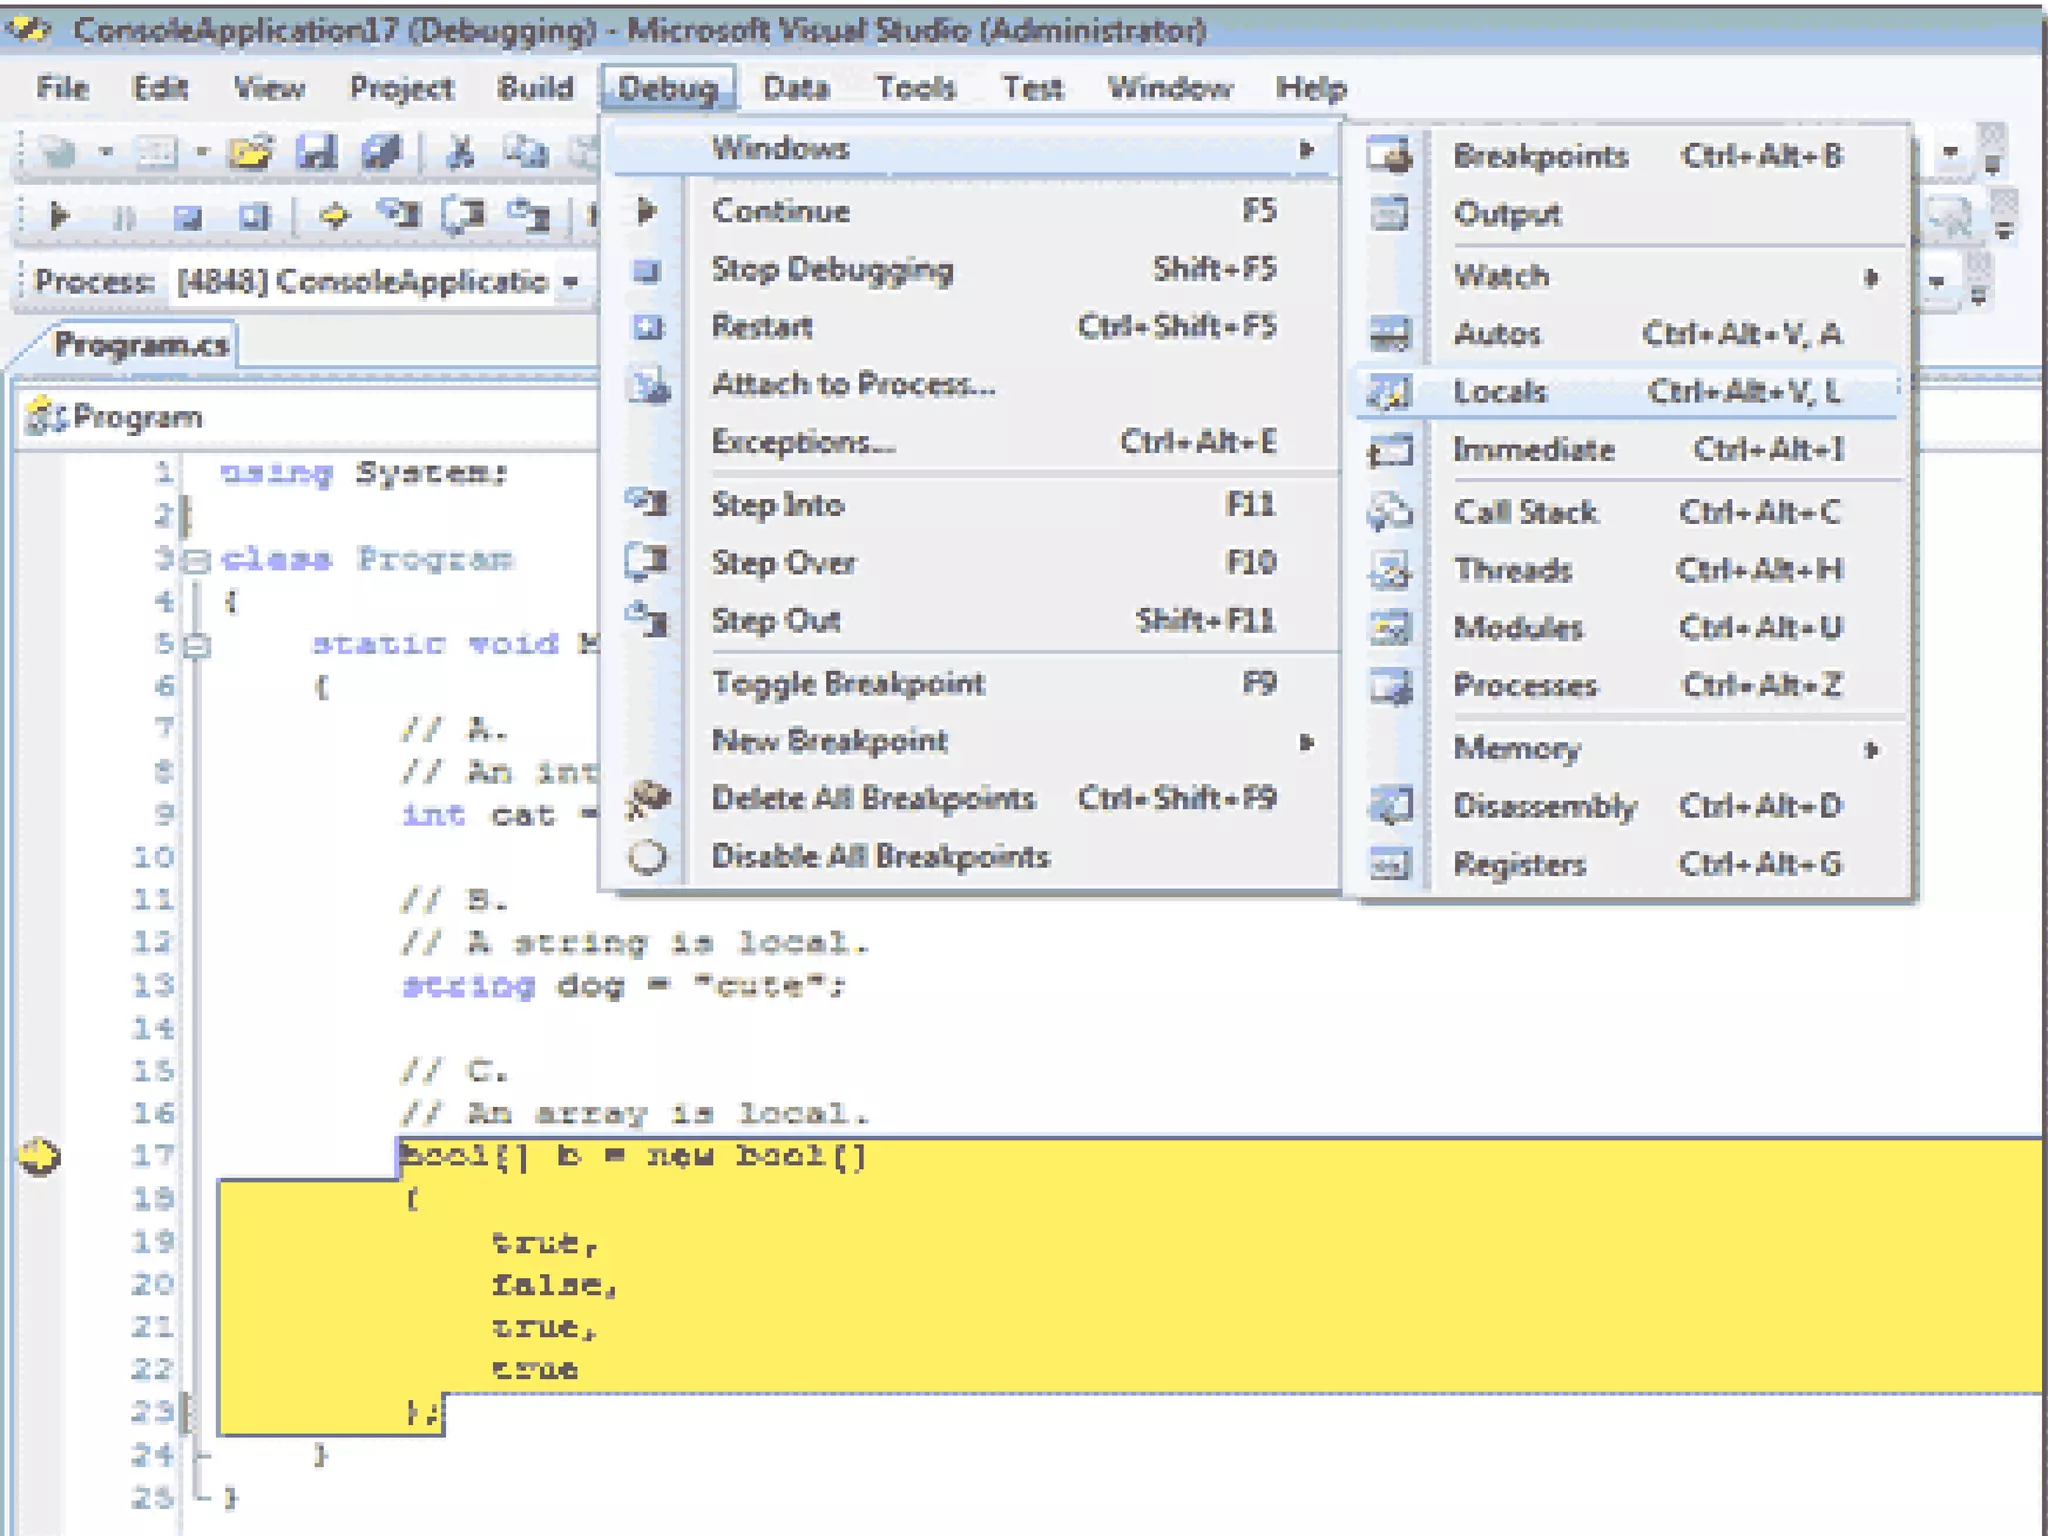The image size is (2048, 1536).
Task: Click the Step Over toolbar icon
Action: (464, 215)
